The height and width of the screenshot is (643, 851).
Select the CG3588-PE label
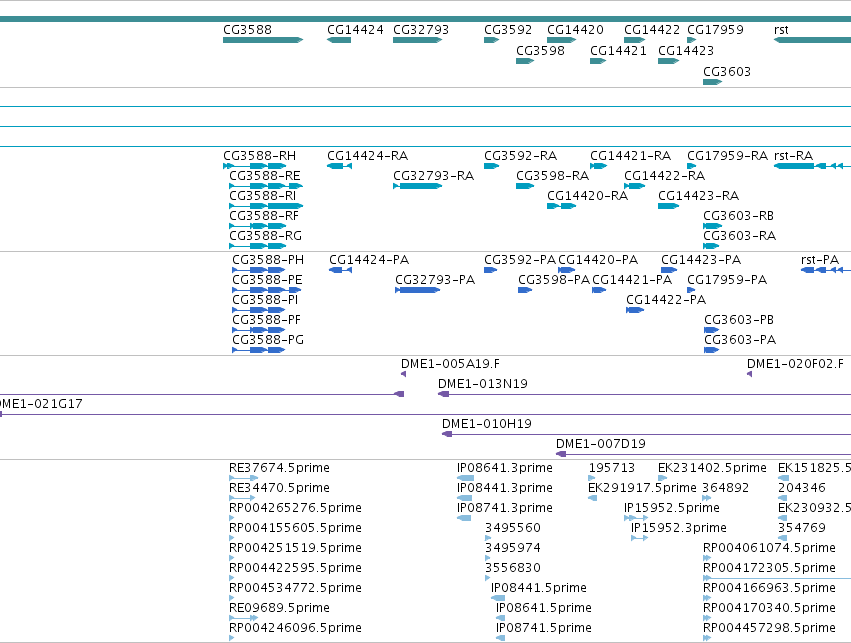click(268, 280)
